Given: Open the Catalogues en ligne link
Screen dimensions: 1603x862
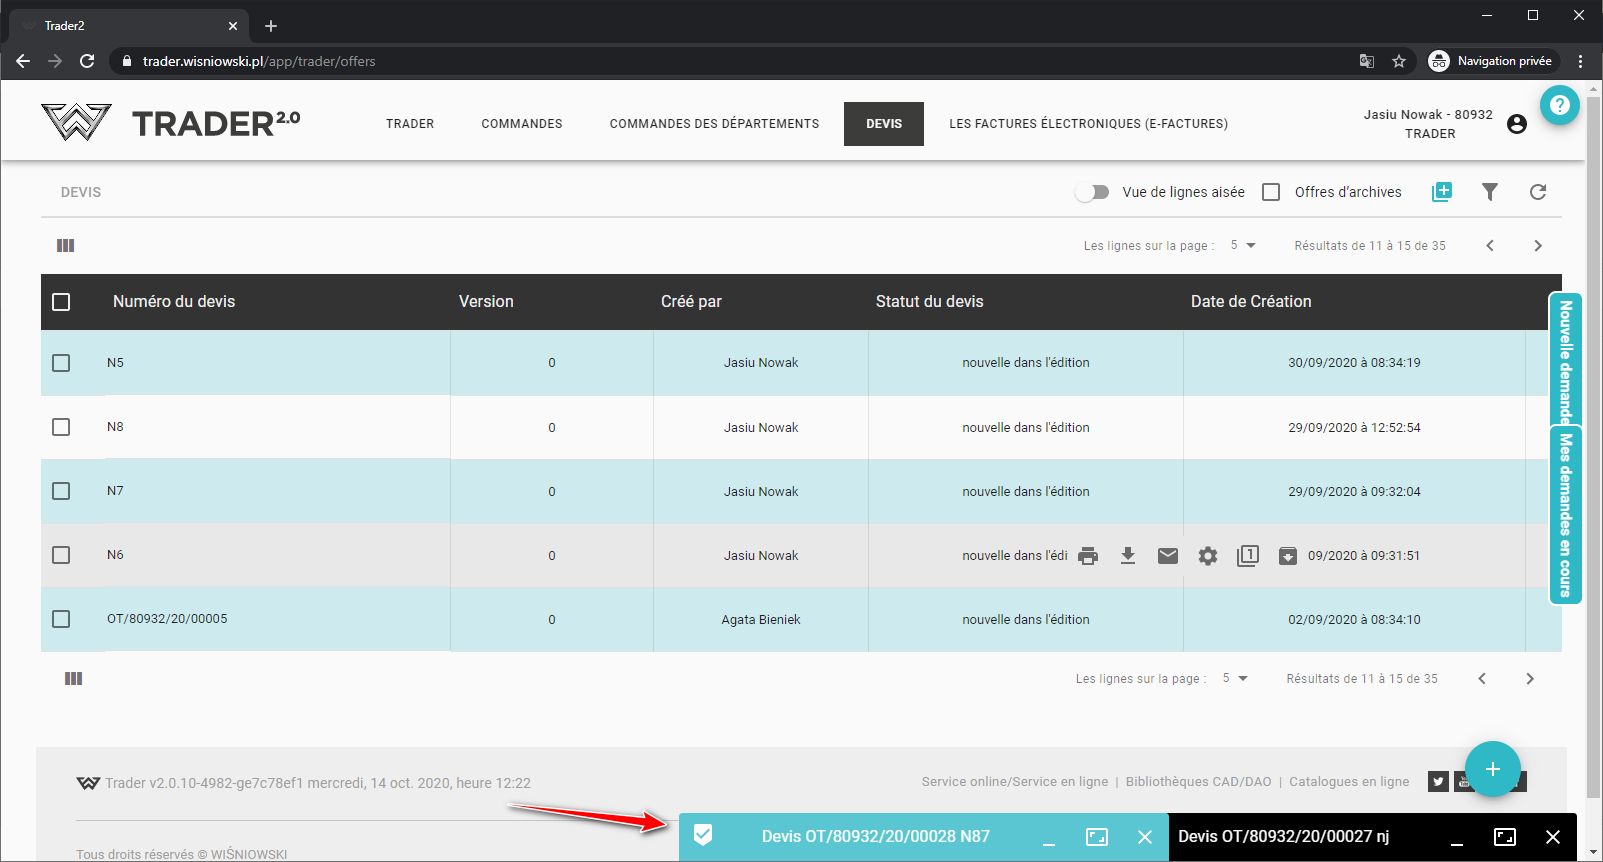Looking at the screenshot, I should (1349, 782).
